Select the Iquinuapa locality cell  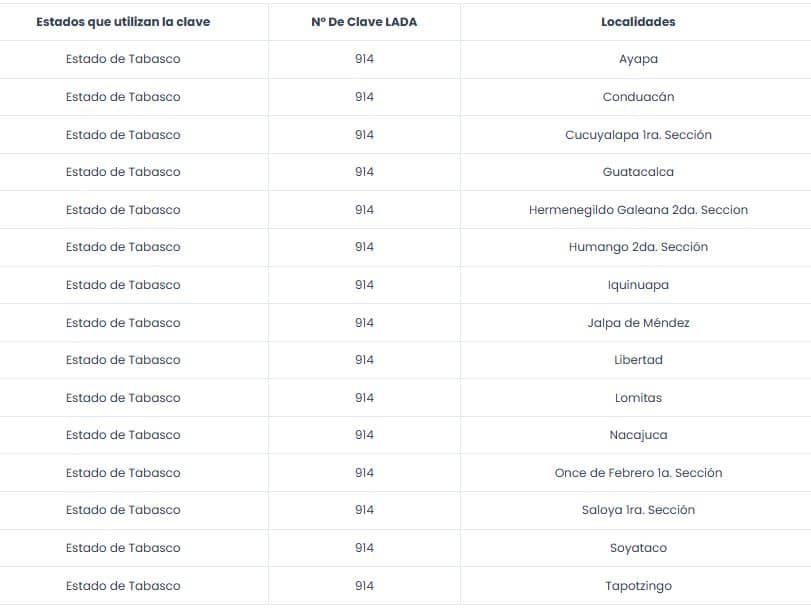tap(638, 285)
